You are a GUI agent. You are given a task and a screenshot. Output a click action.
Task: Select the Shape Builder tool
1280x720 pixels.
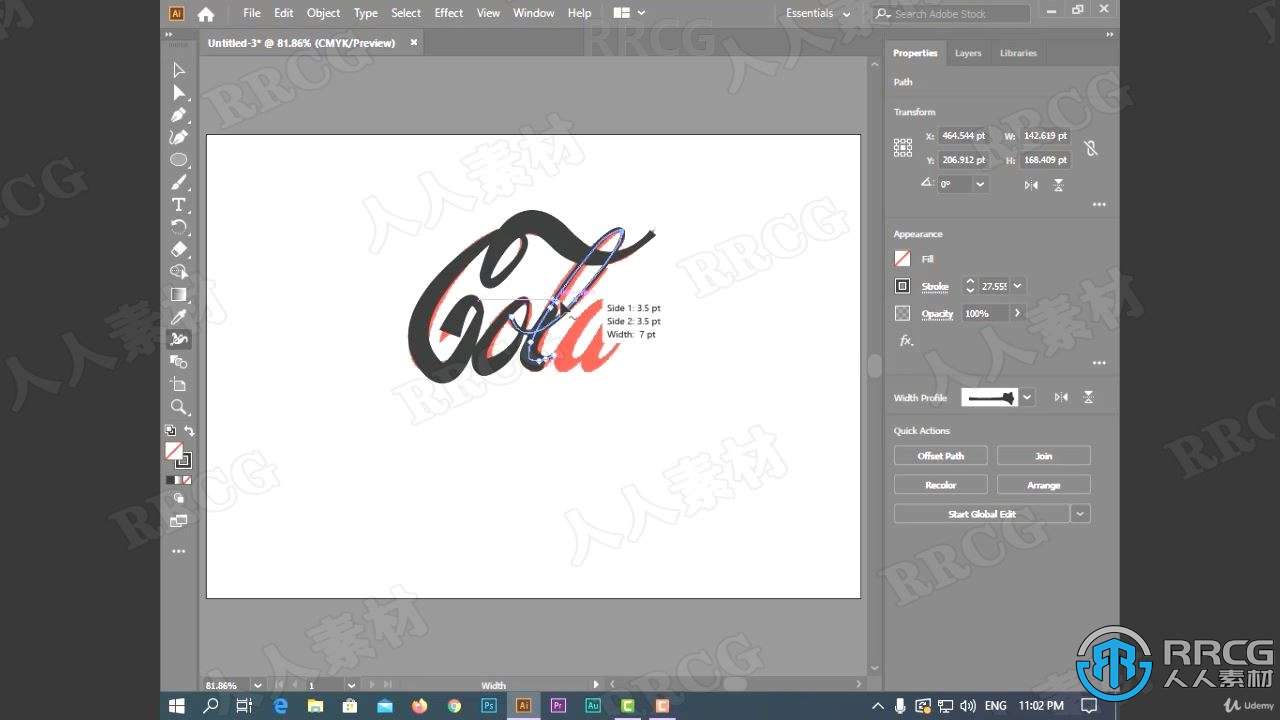click(179, 272)
